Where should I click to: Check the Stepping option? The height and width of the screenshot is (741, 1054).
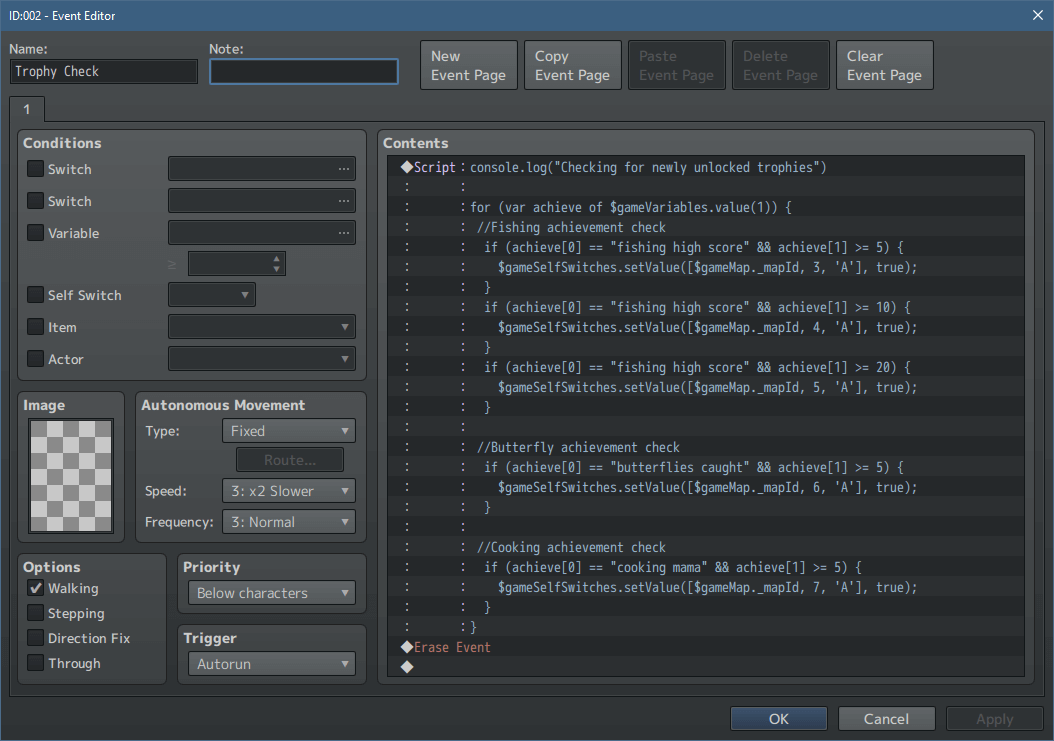[x=35, y=613]
